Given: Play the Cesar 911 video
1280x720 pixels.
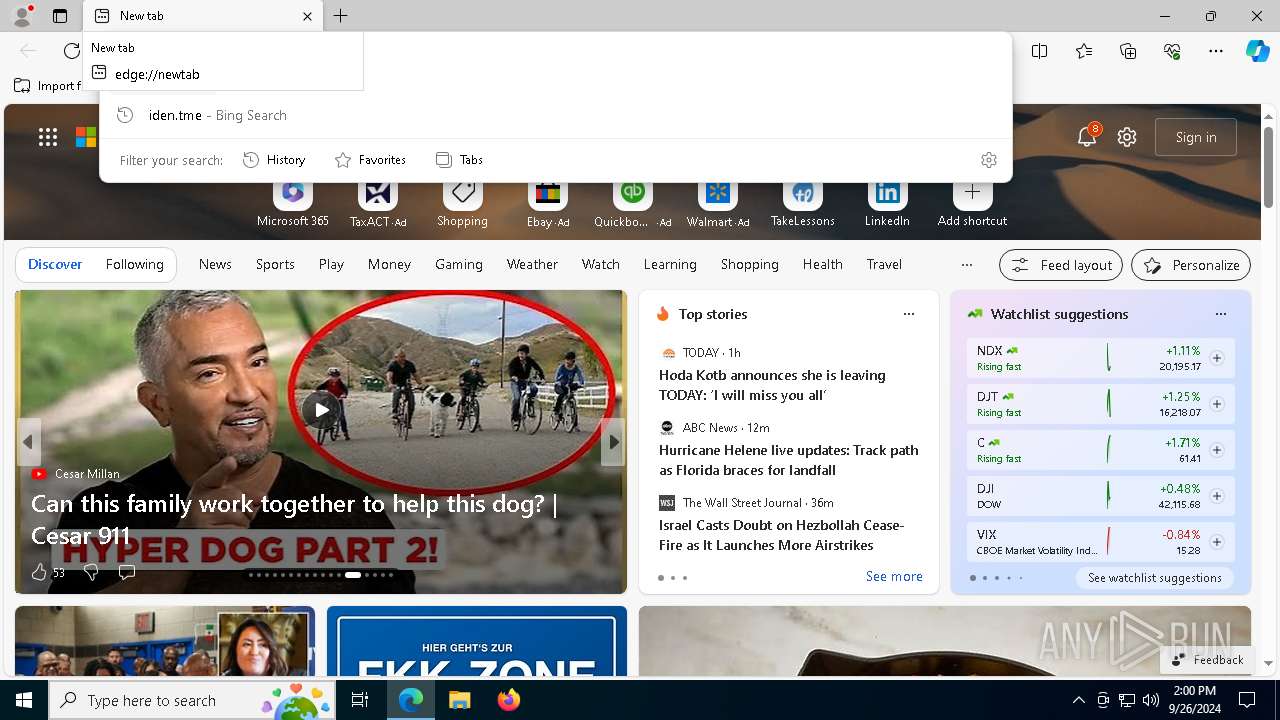Looking at the screenshot, I should 321,409.
